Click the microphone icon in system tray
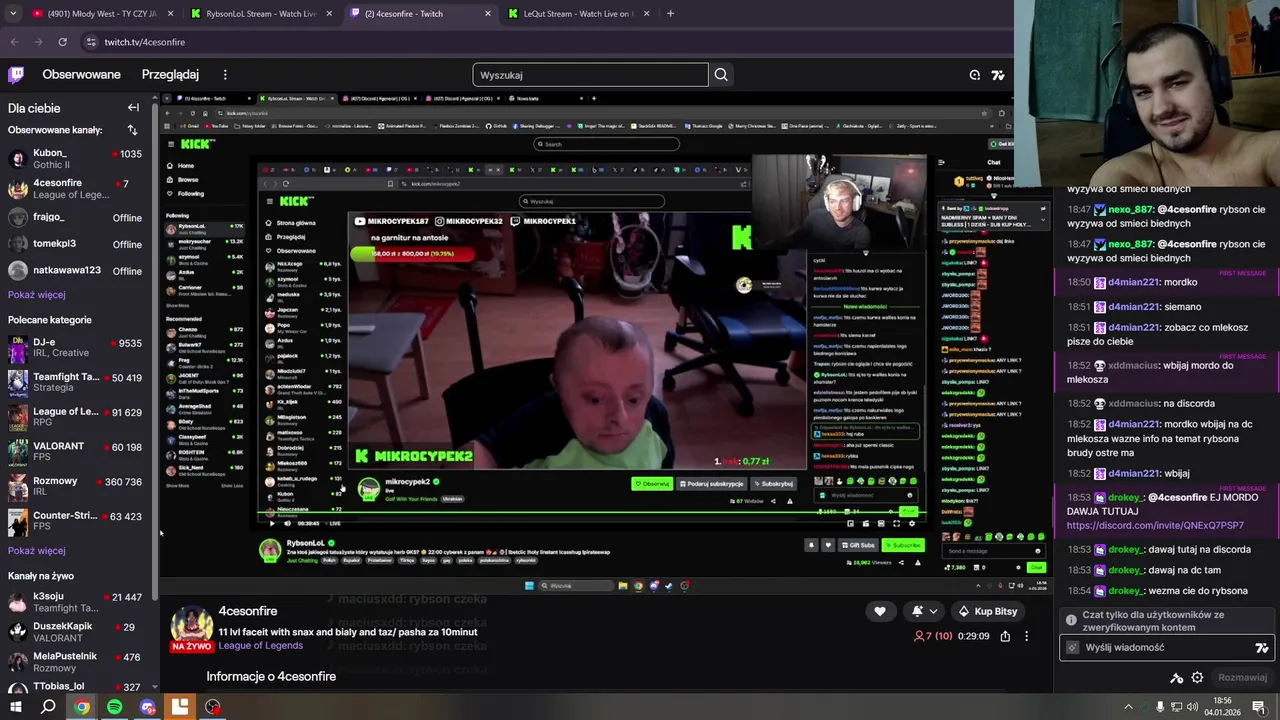1280x720 pixels. pyautogui.click(x=1160, y=707)
